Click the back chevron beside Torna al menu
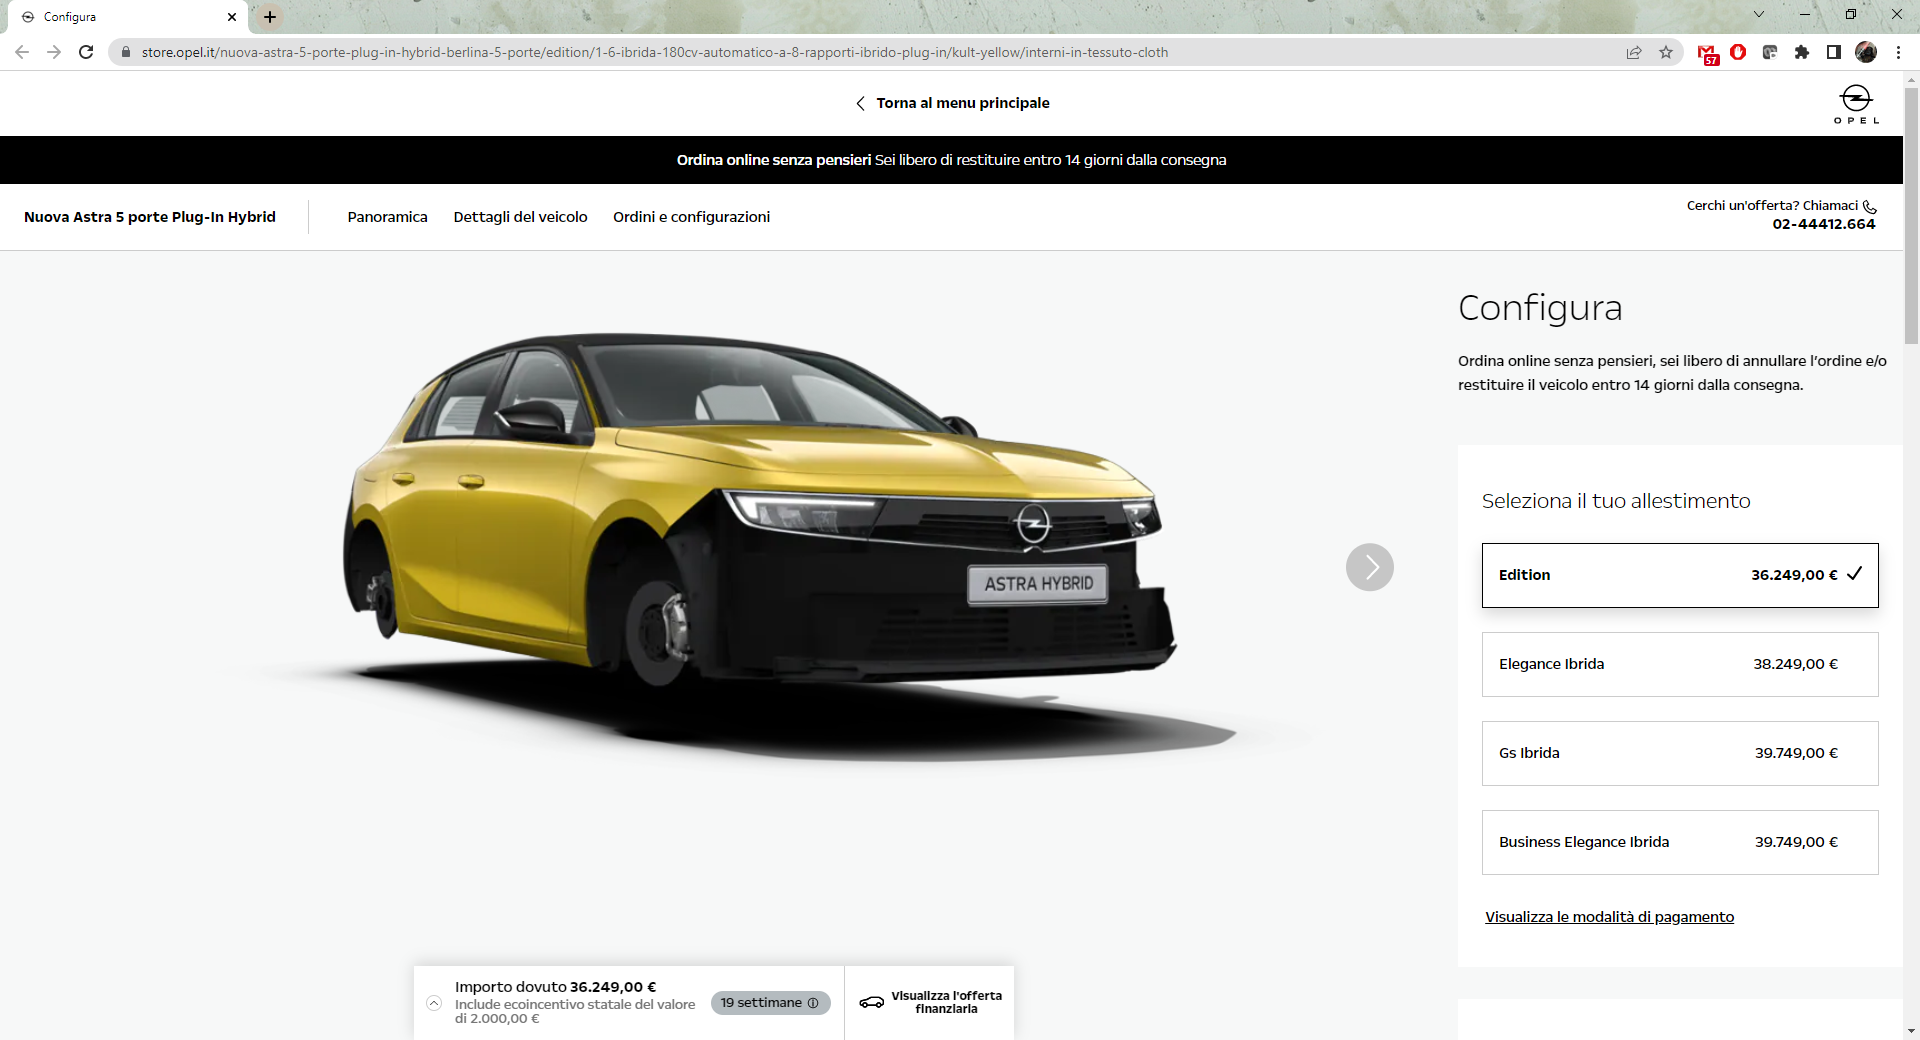 click(x=860, y=103)
